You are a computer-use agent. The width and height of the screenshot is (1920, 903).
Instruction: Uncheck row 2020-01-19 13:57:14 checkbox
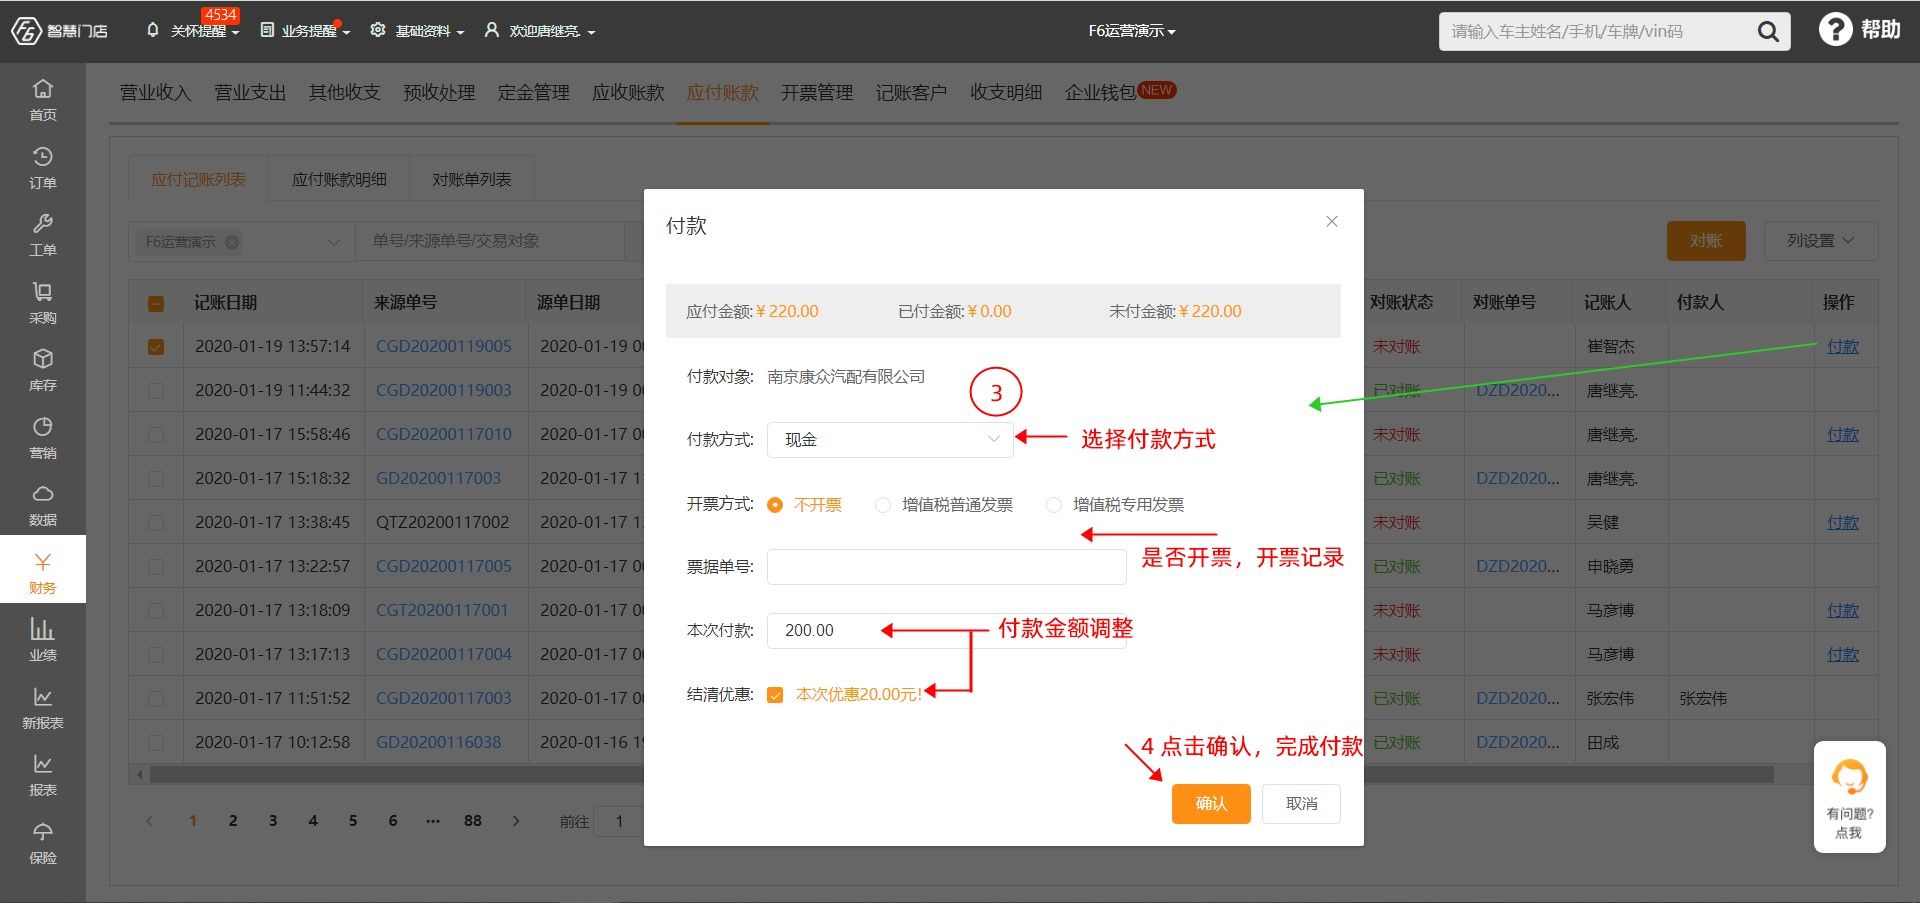click(156, 347)
